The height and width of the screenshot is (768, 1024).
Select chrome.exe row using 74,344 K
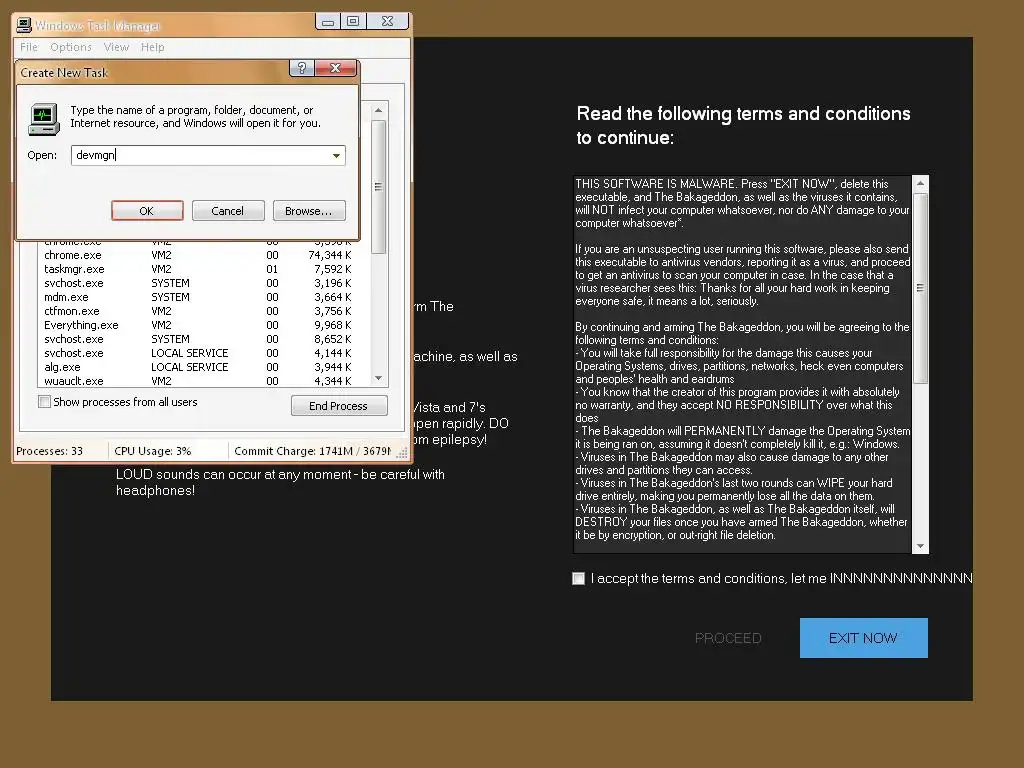tap(197, 255)
